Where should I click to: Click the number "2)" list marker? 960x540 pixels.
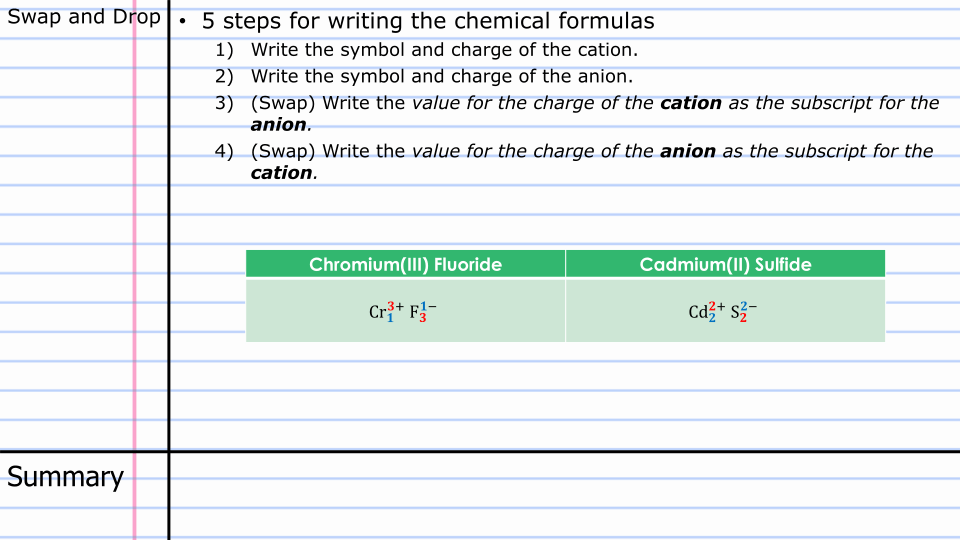(224, 76)
